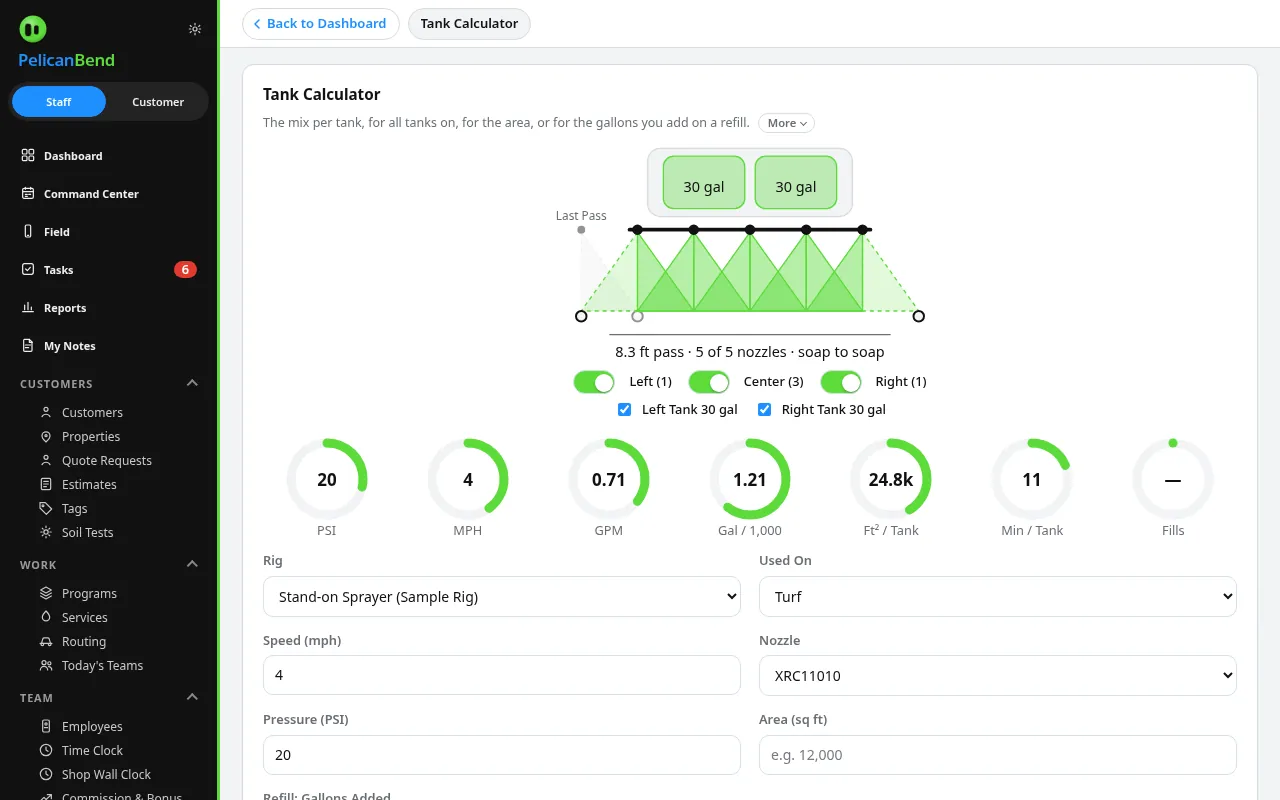The height and width of the screenshot is (800, 1280).
Task: Click the Field phone icon
Action: 28,232
